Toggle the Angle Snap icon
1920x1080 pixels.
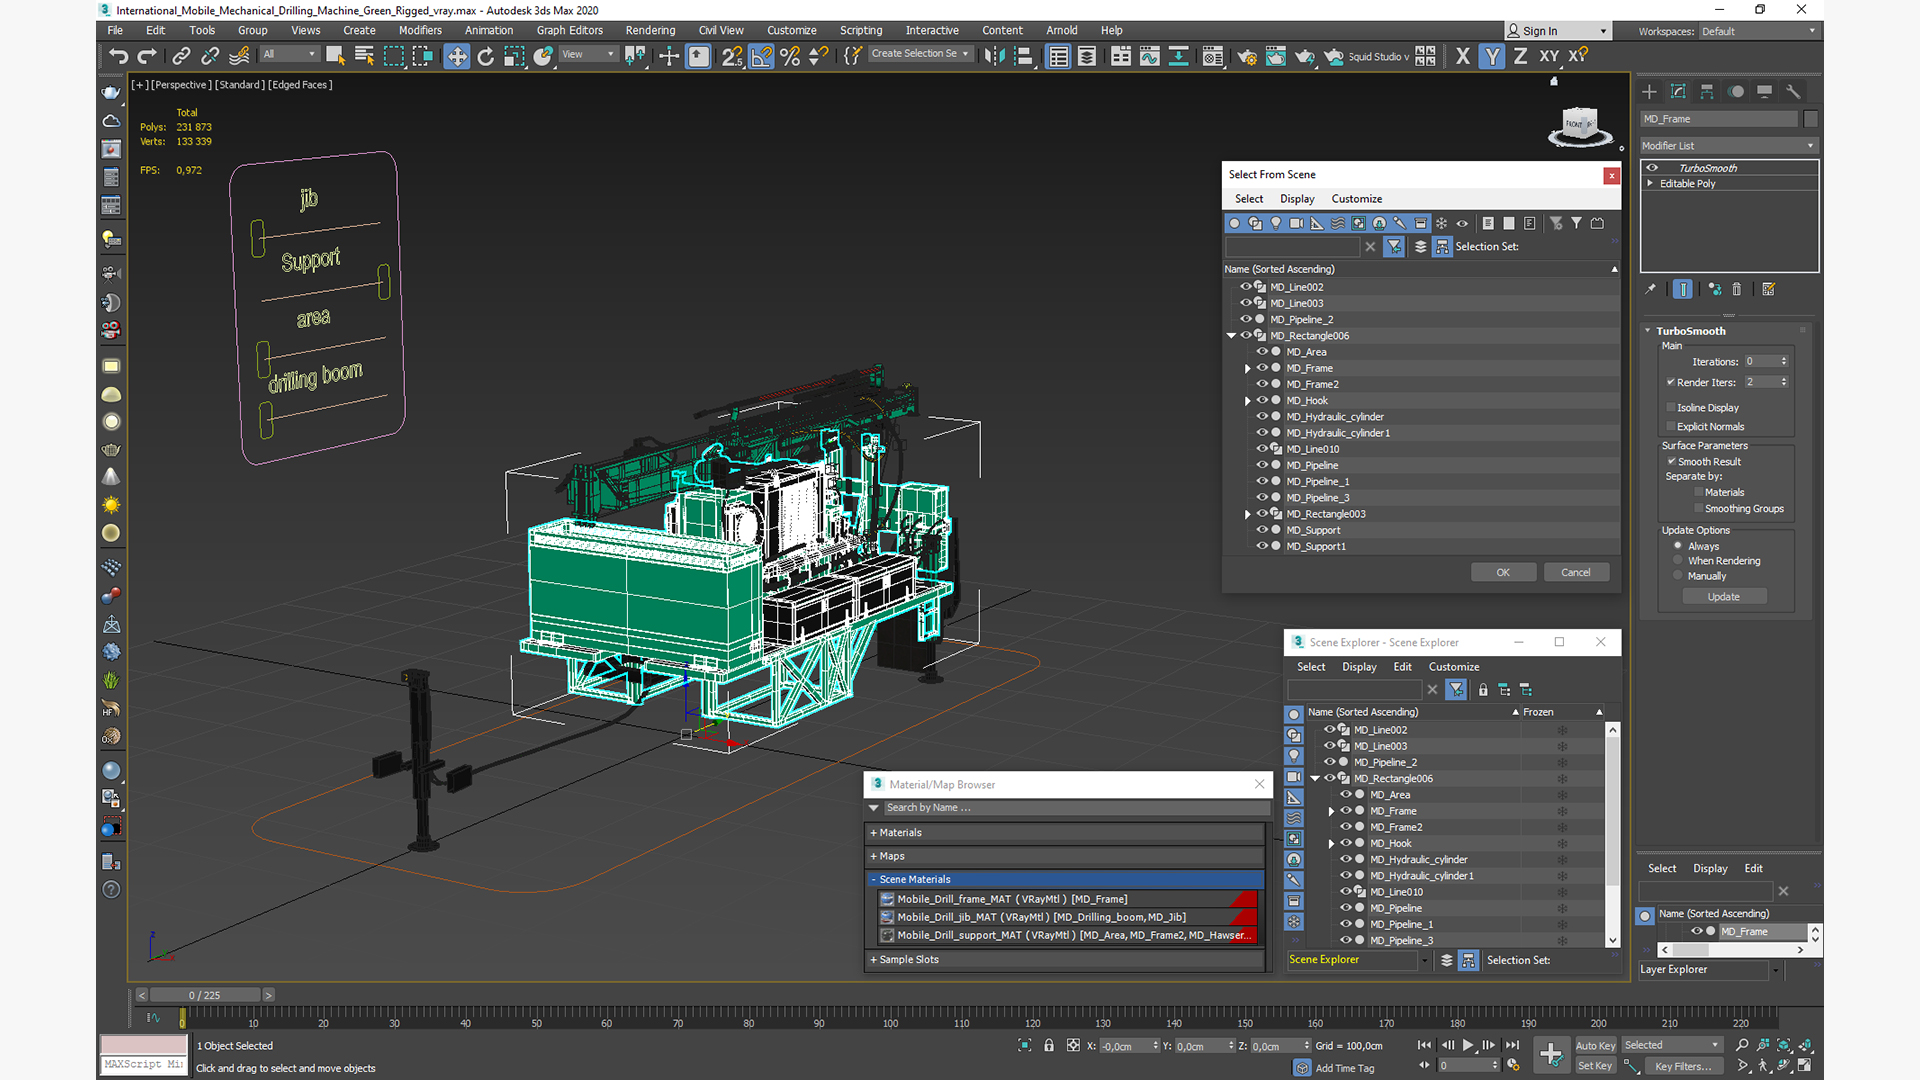tap(761, 57)
